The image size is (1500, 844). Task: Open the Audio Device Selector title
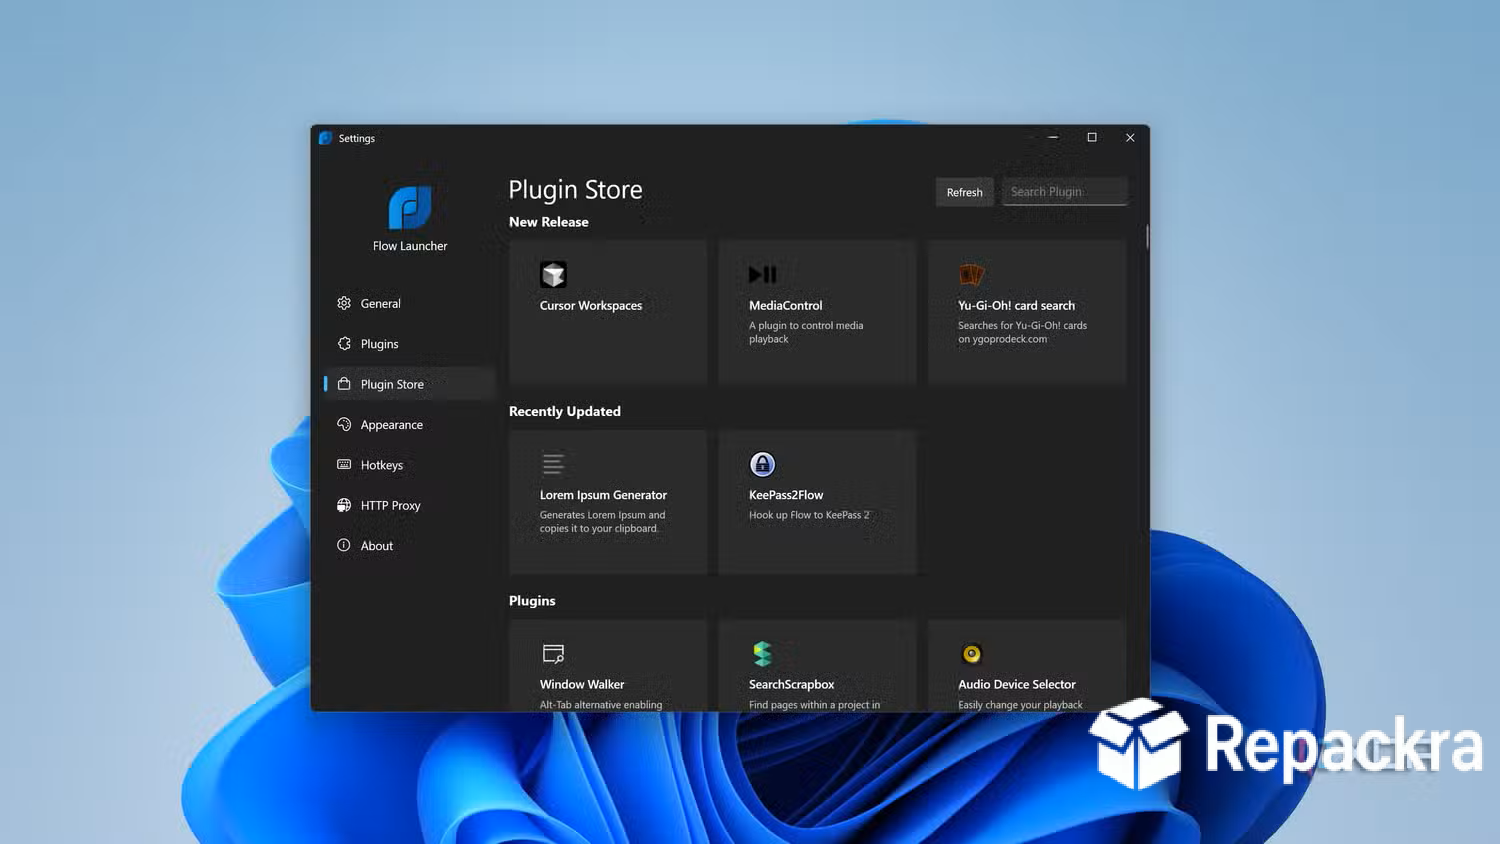pos(1017,684)
